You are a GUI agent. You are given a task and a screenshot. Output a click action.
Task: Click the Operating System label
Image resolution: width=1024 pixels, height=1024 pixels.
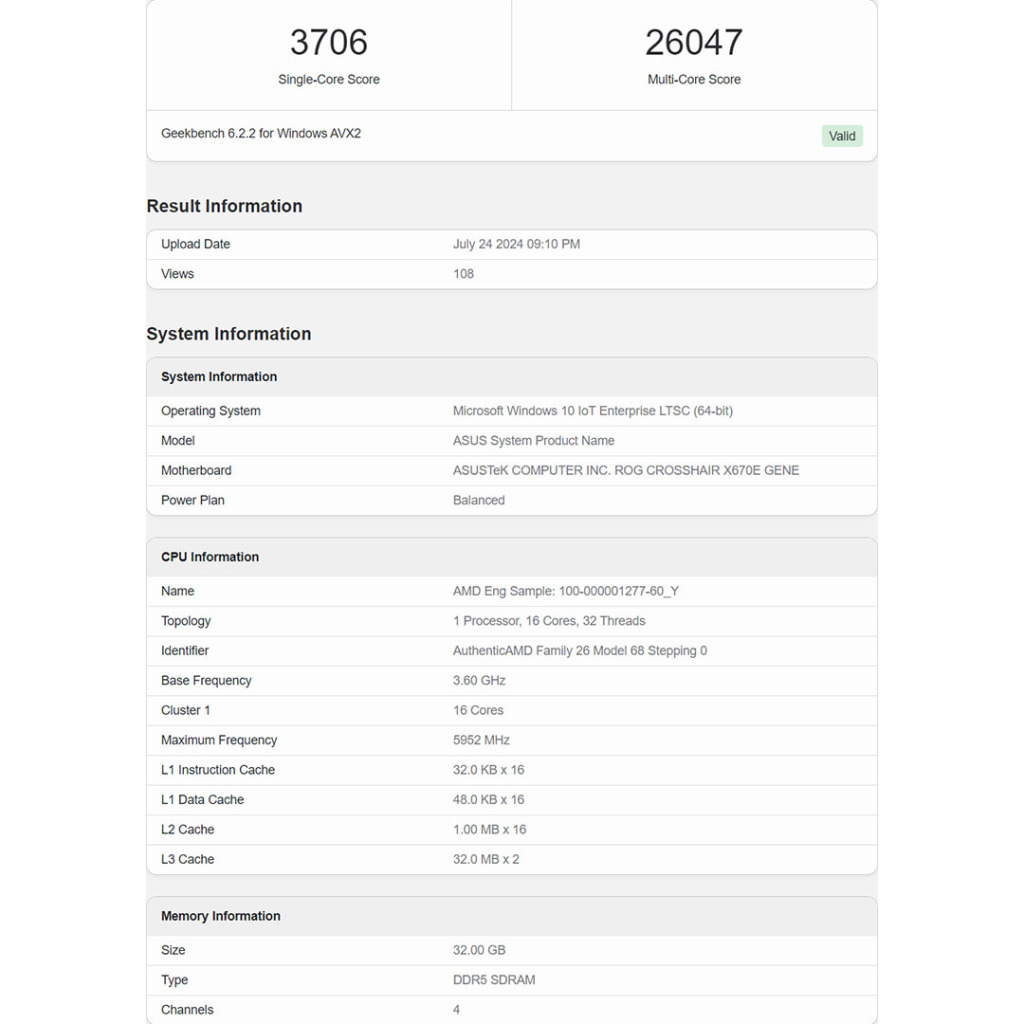coord(210,411)
